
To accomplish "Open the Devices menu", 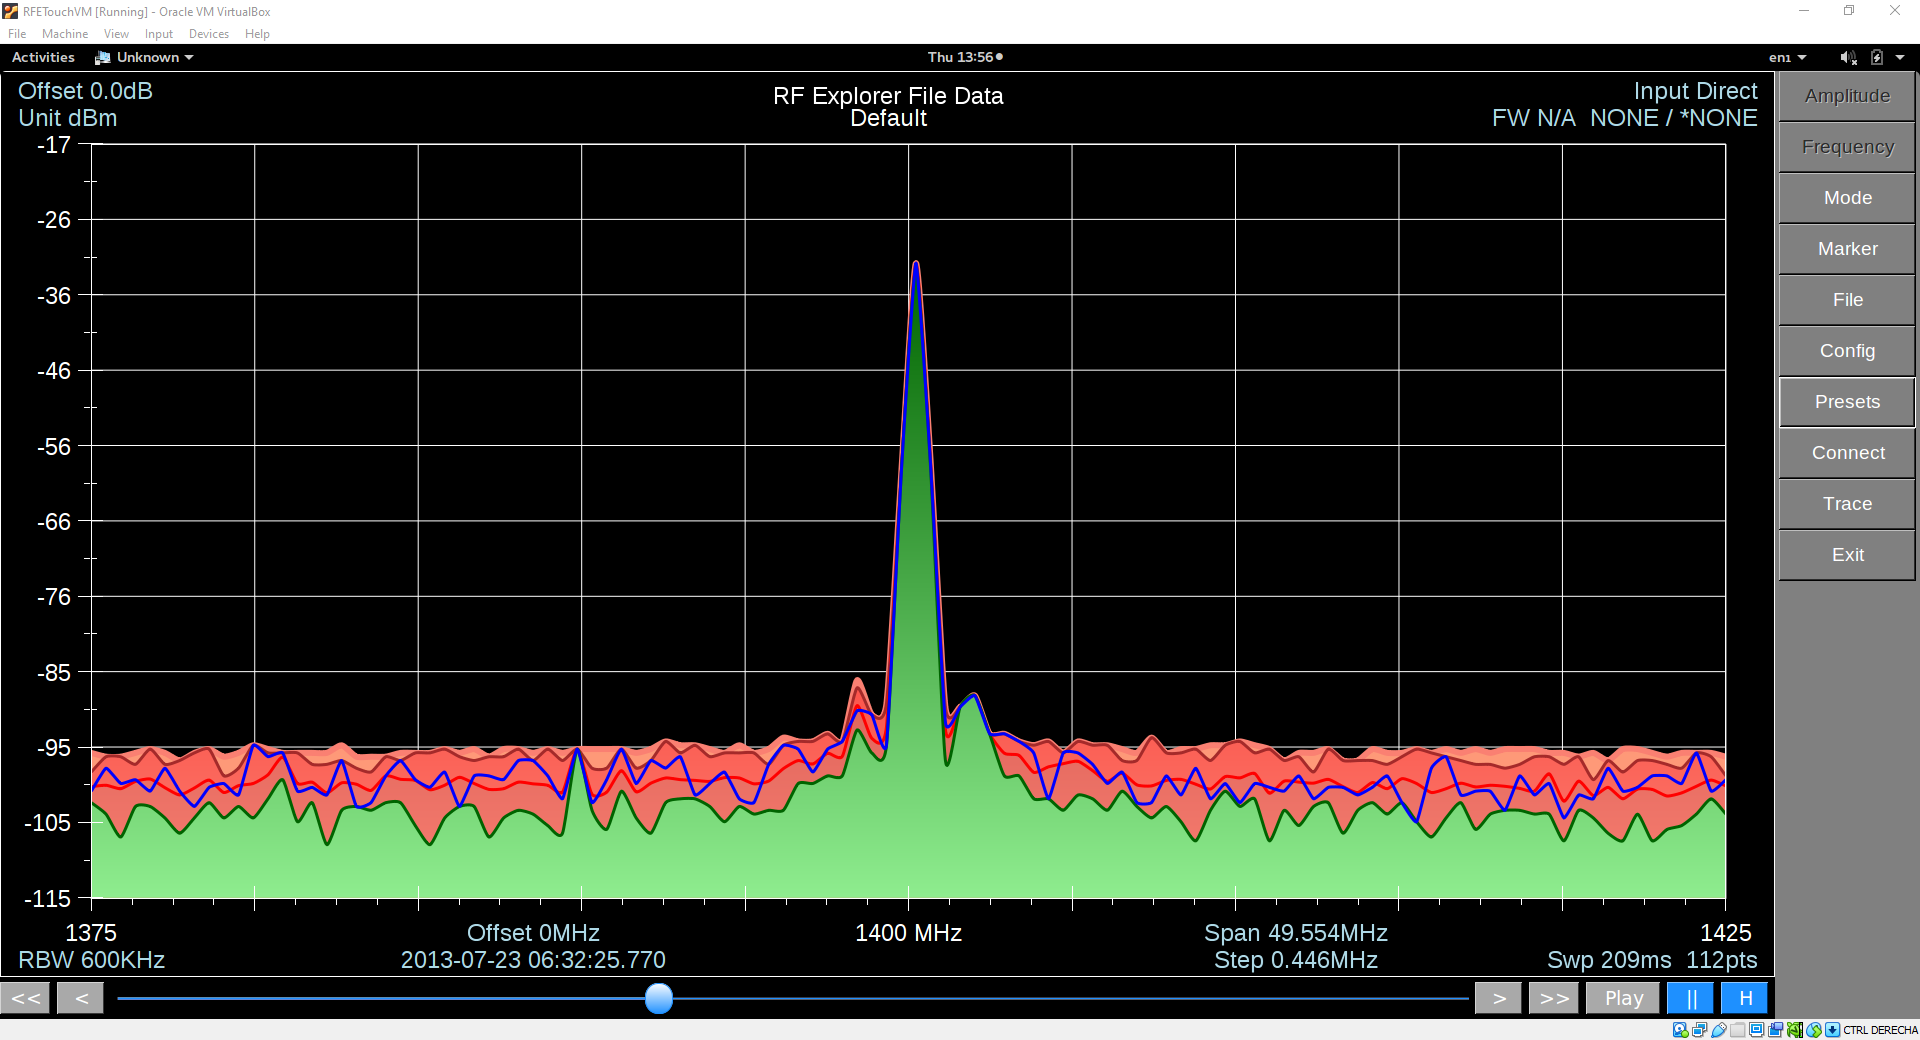I will (x=208, y=33).
